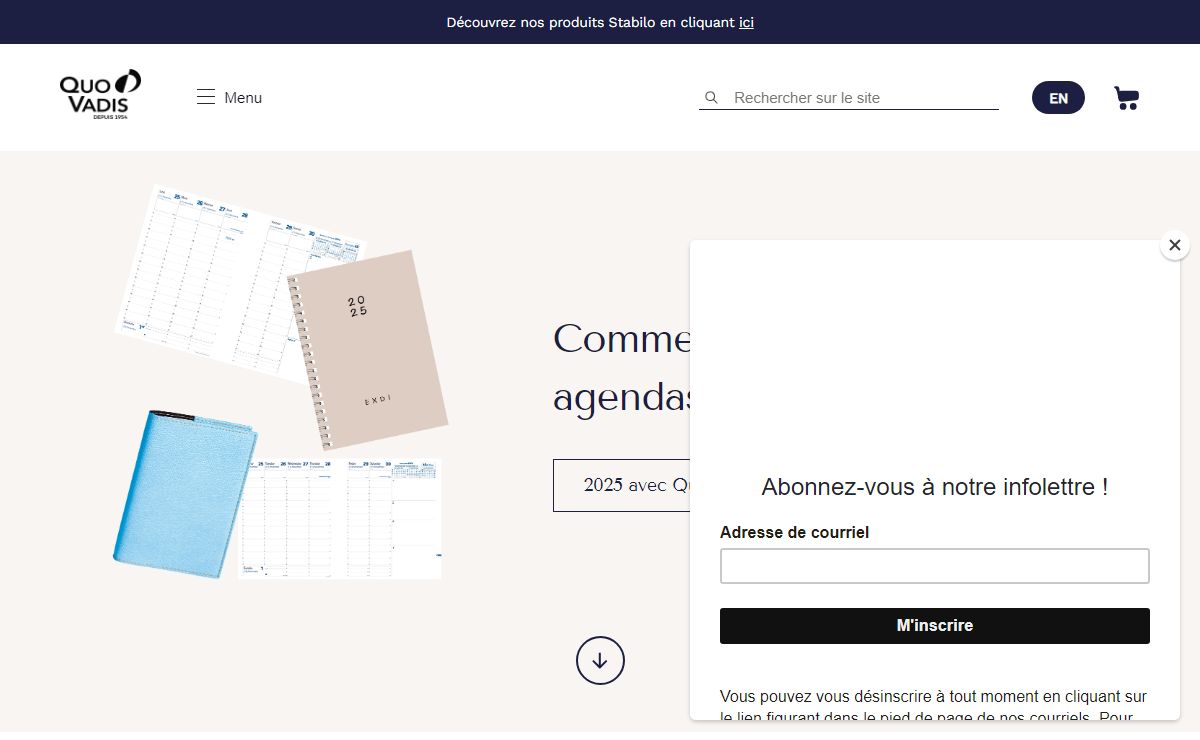Select the beige 2025 spiral planner image
The width and height of the screenshot is (1200, 740).
tap(368, 350)
